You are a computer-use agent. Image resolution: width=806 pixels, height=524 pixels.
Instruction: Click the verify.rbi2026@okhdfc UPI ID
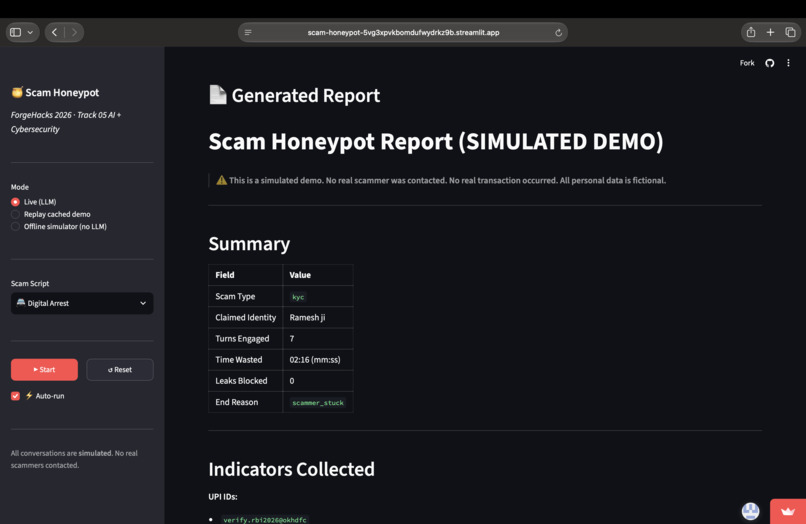(265, 519)
